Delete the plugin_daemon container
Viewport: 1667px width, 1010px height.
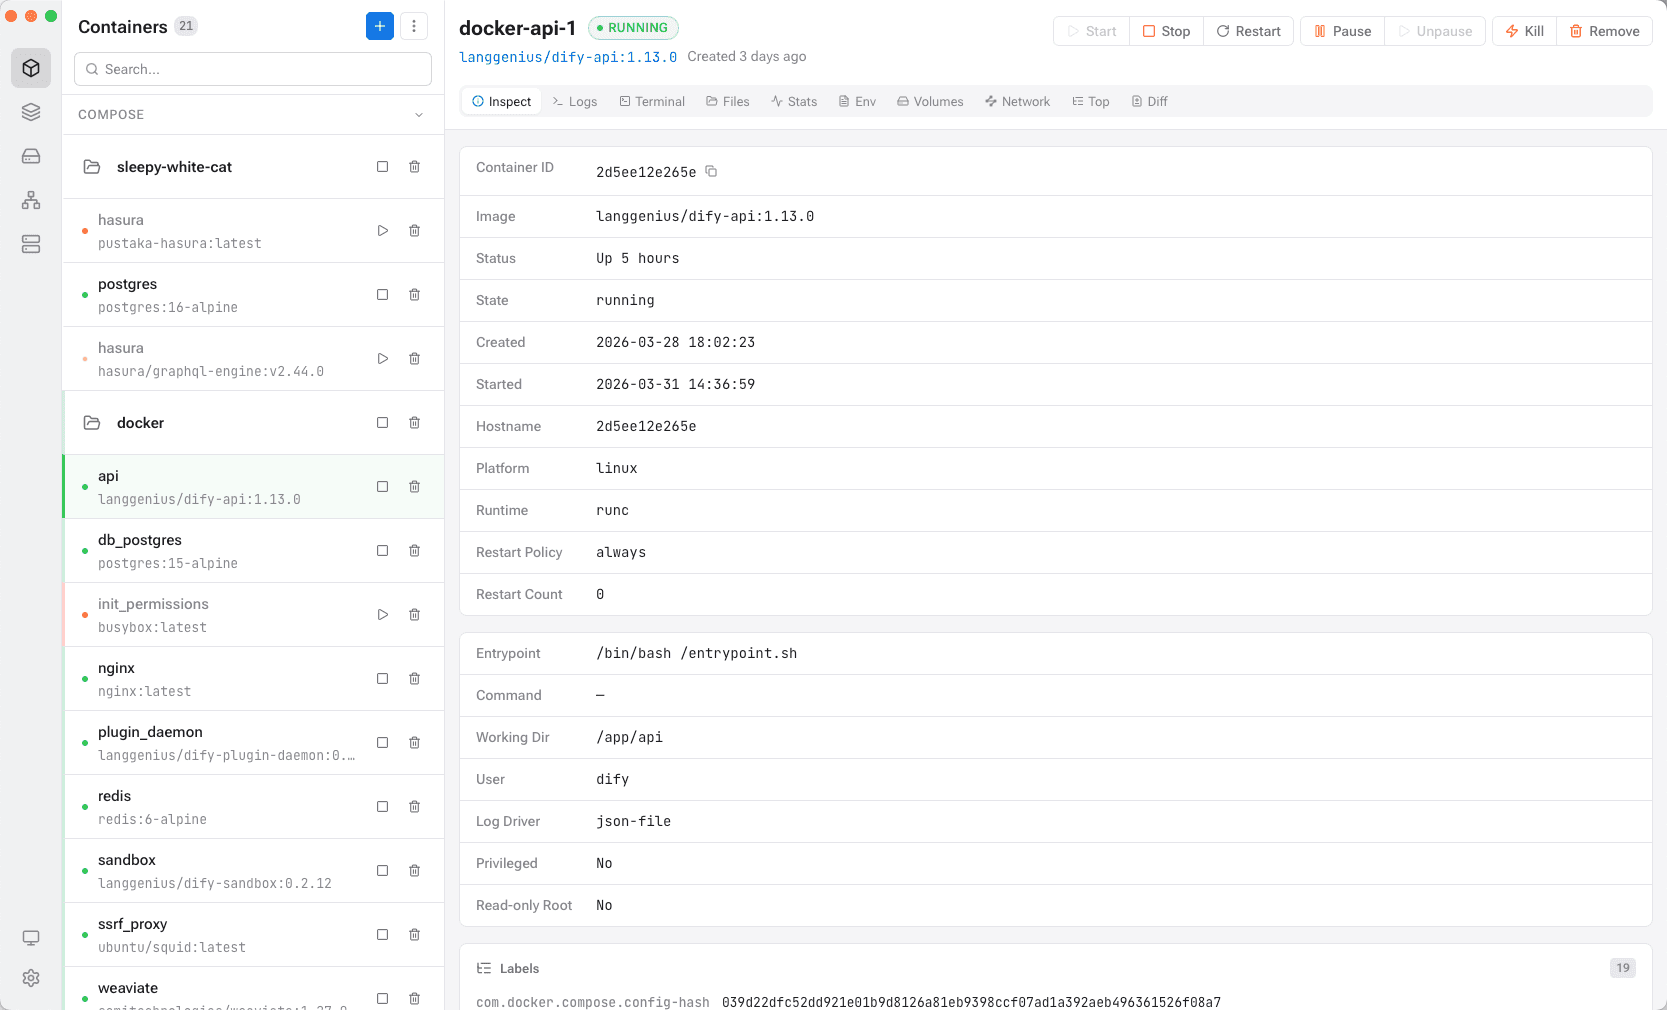tap(414, 743)
